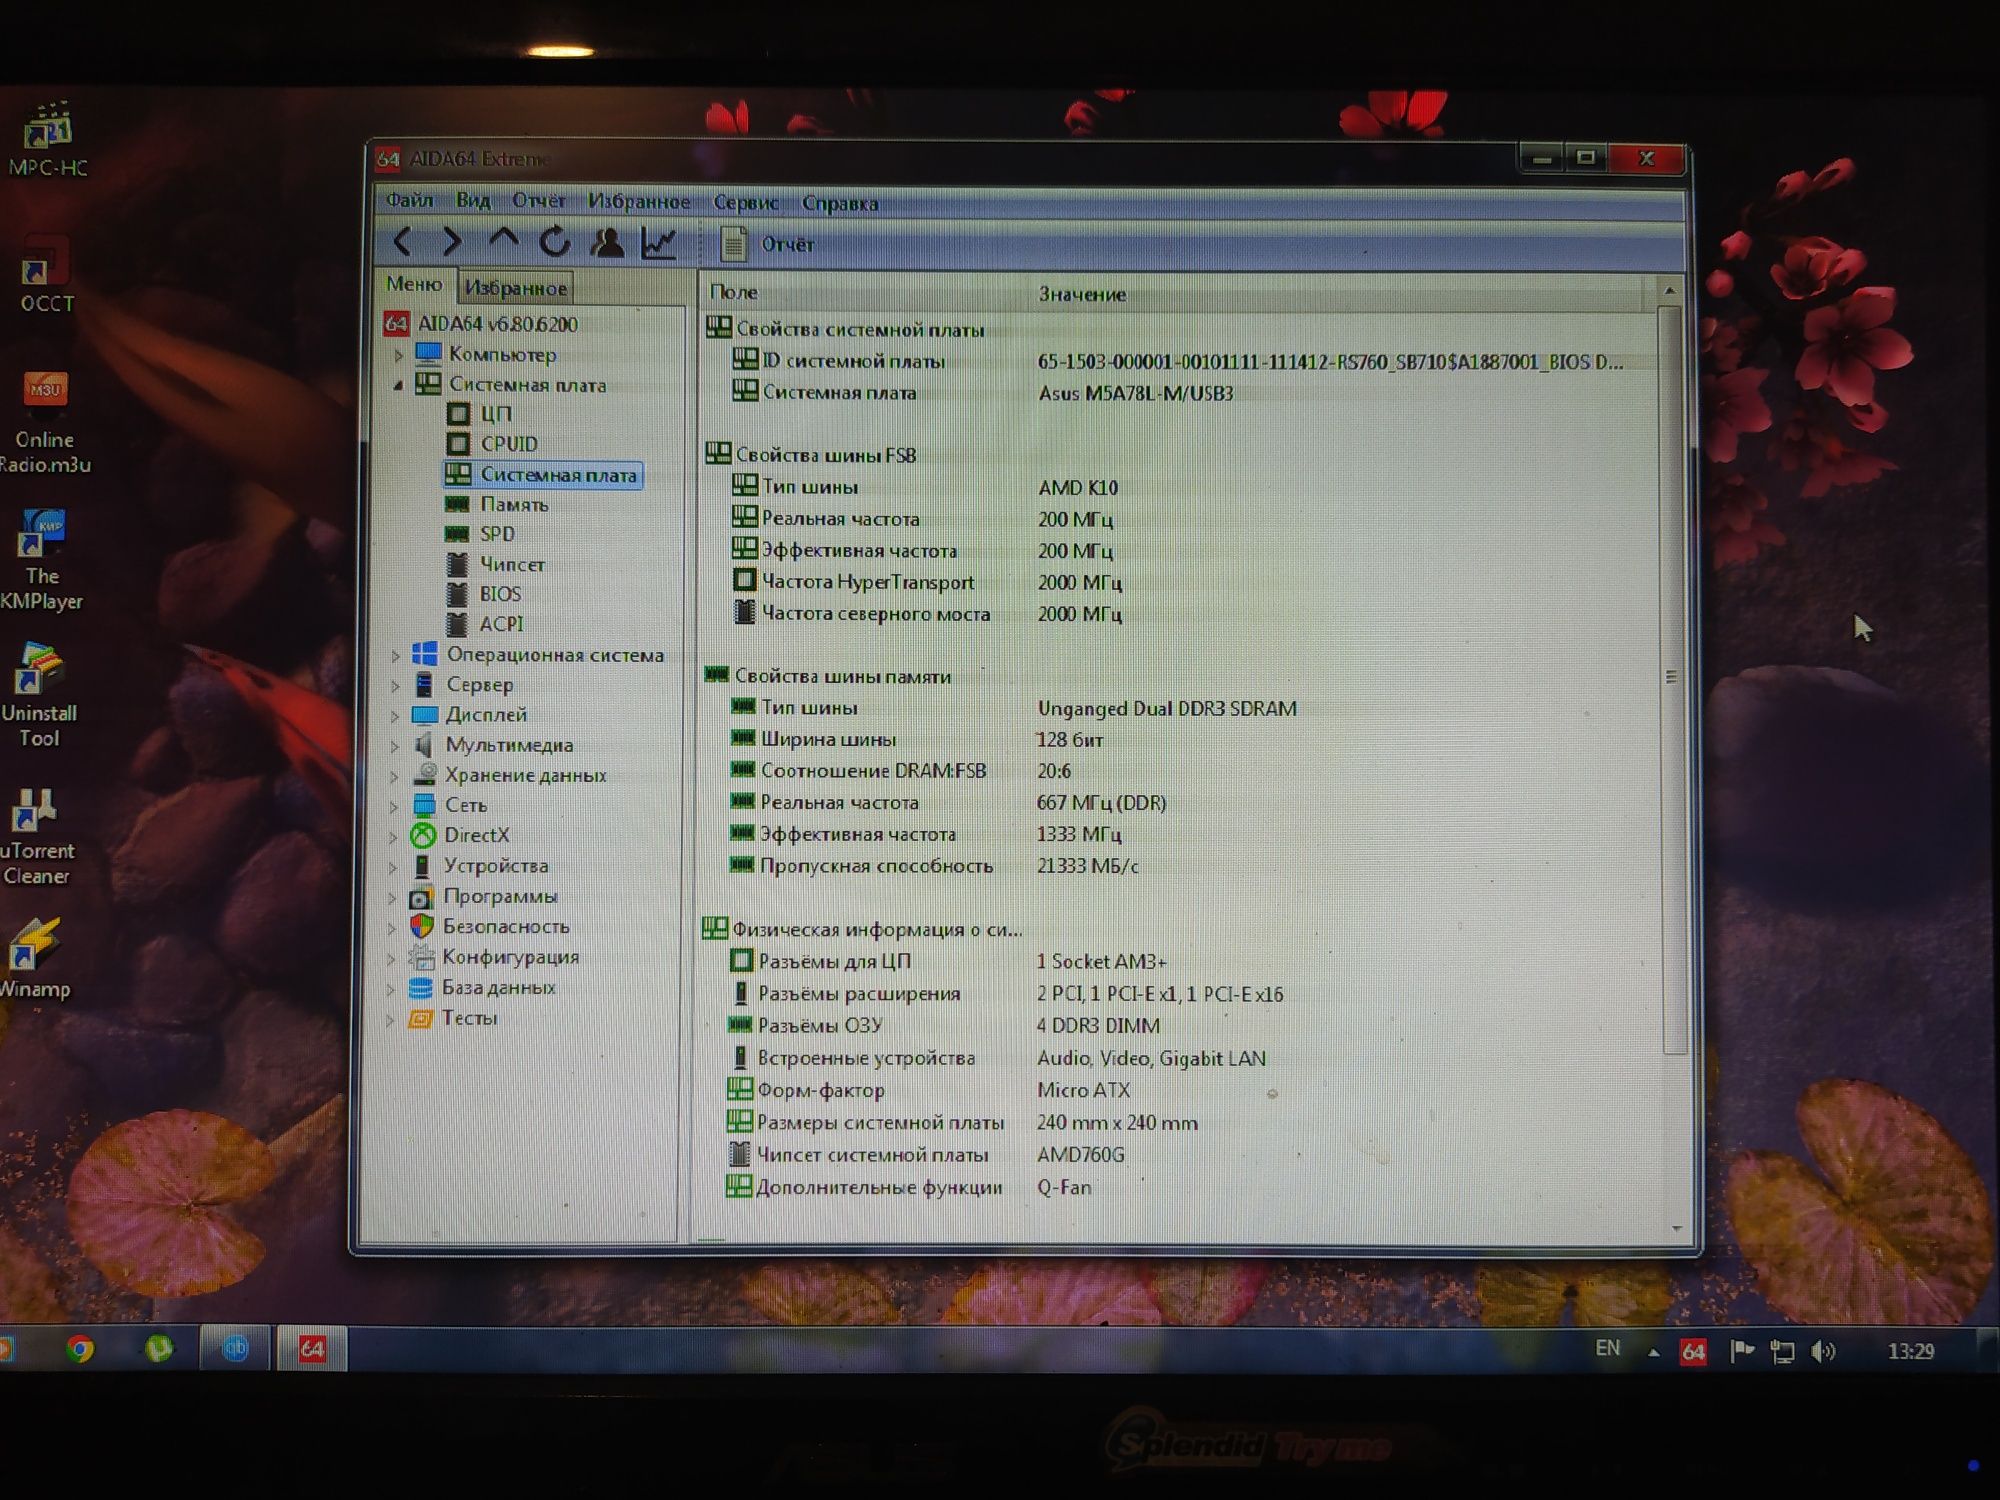
Task: Click the AIDA64 taskbar button
Action: pos(311,1349)
